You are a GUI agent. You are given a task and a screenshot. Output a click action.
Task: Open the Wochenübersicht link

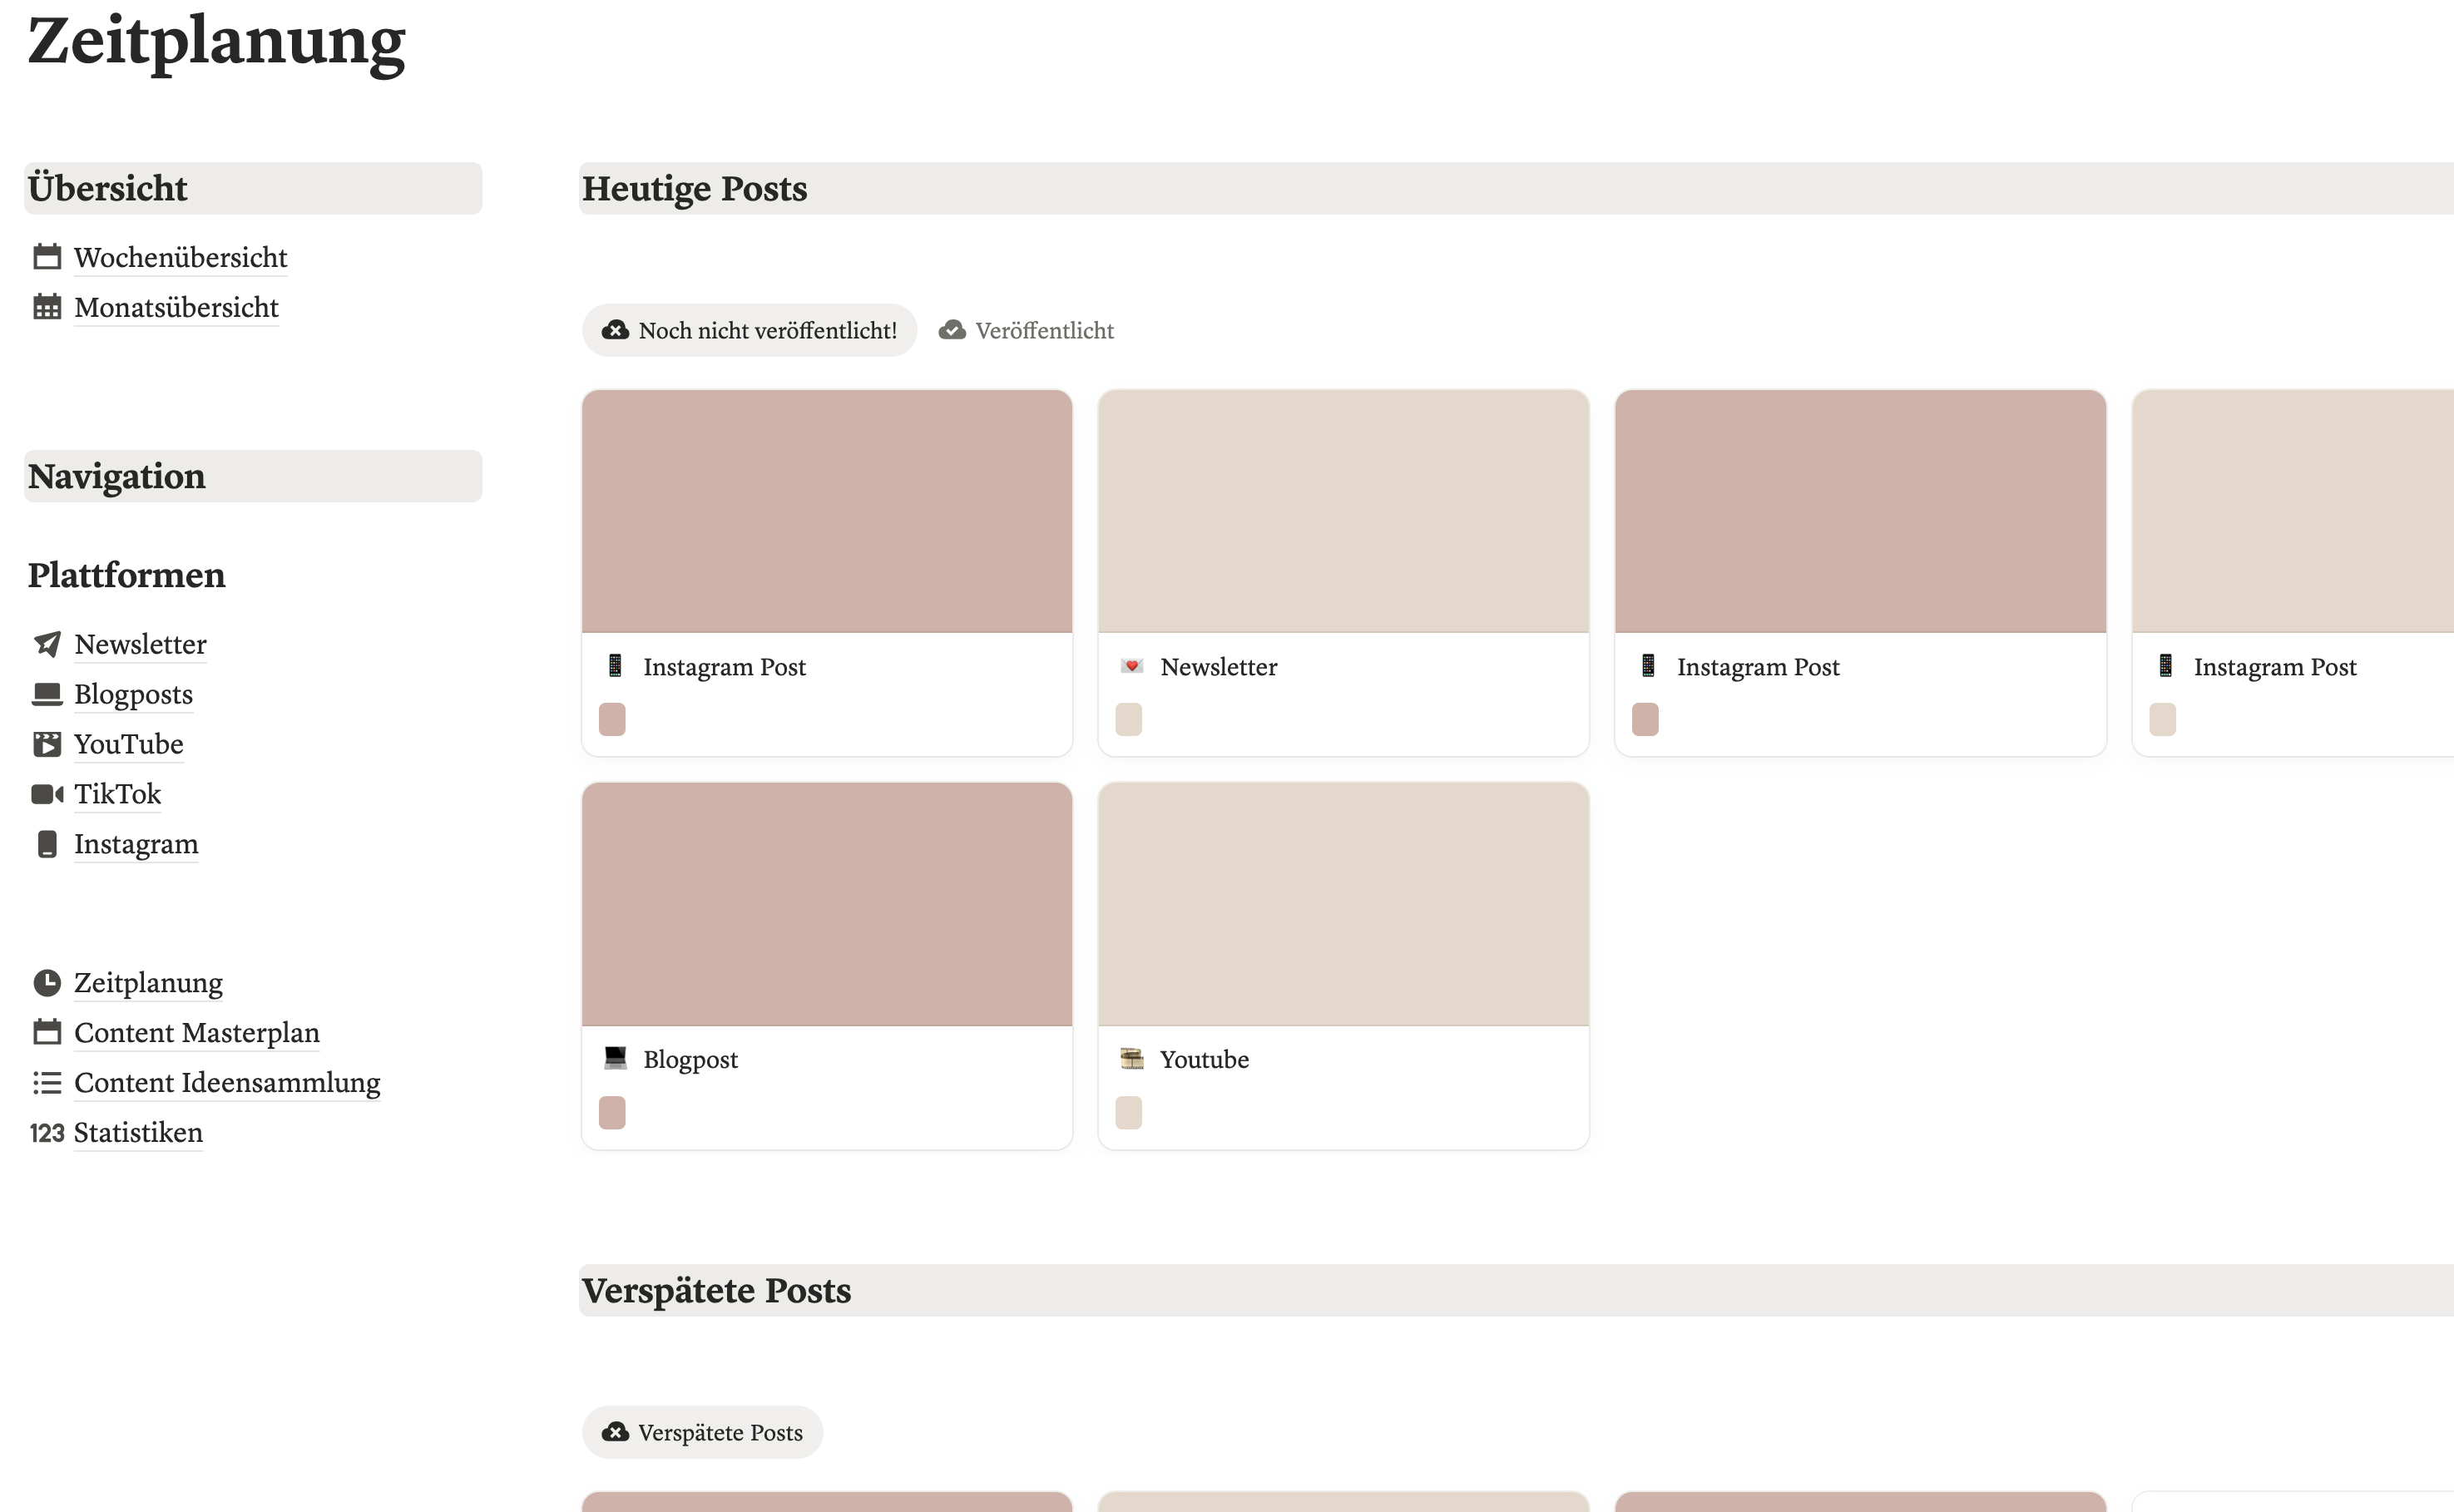click(x=181, y=257)
